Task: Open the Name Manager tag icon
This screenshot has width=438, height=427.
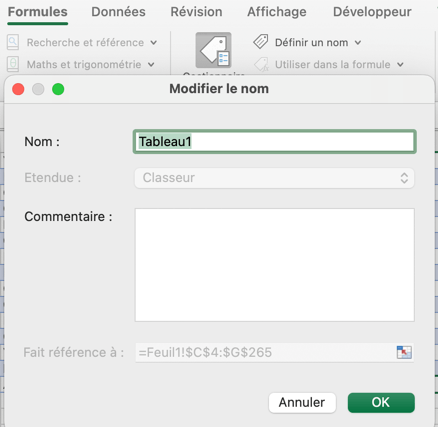Action: 214,50
